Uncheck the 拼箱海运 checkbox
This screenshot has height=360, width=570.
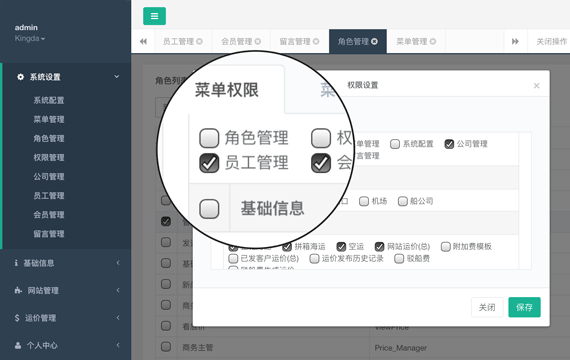pos(287,247)
